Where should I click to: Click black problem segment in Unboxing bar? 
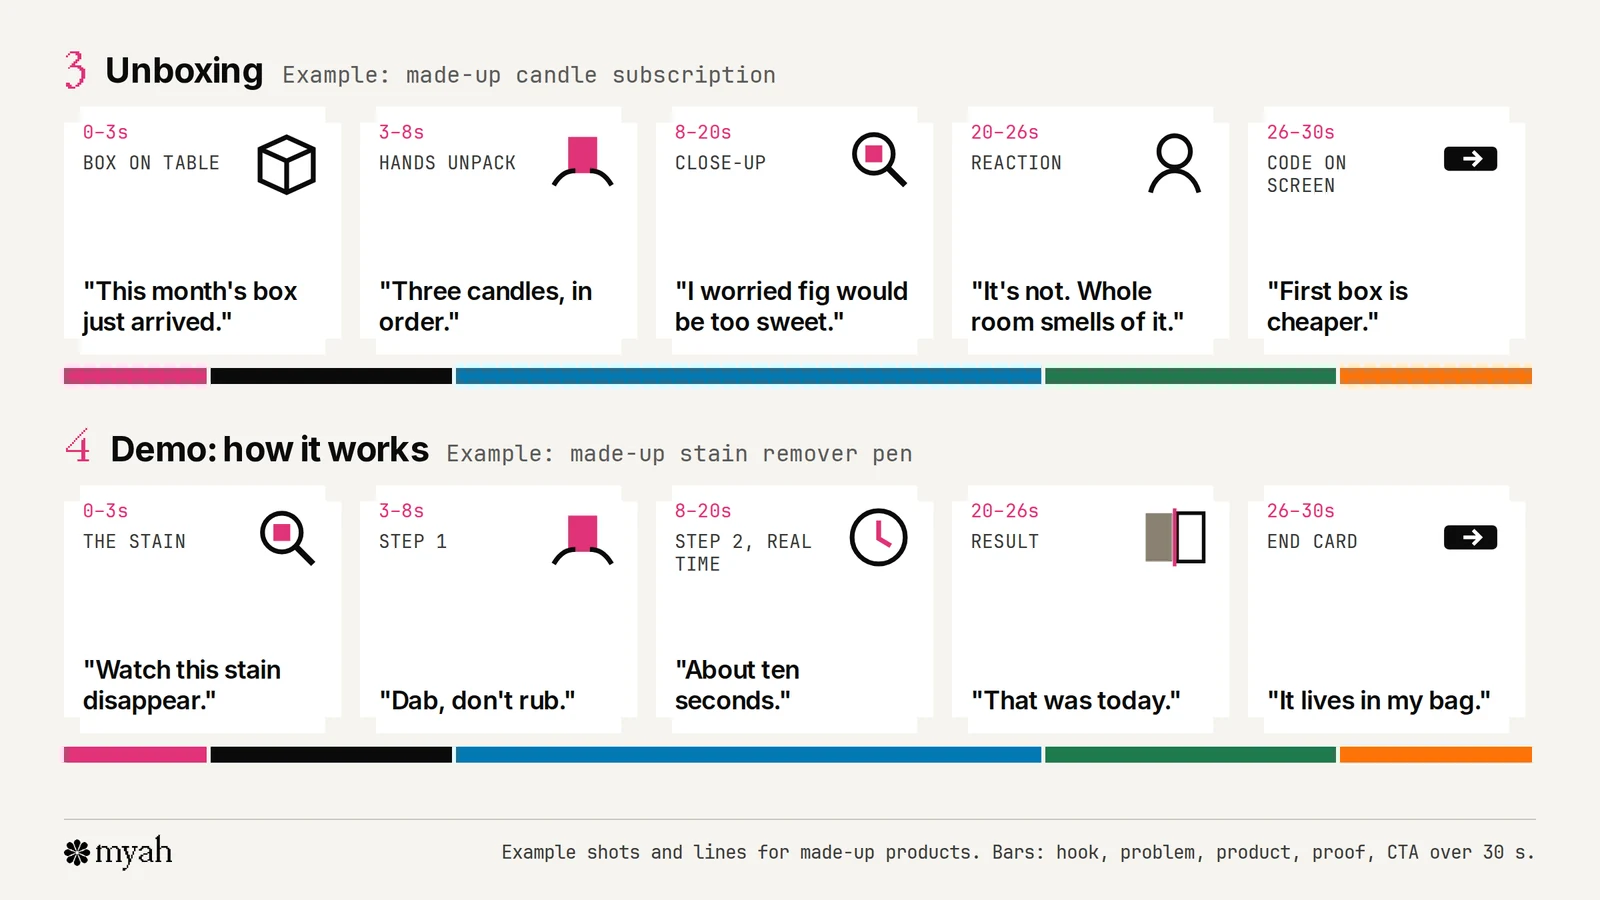(331, 376)
